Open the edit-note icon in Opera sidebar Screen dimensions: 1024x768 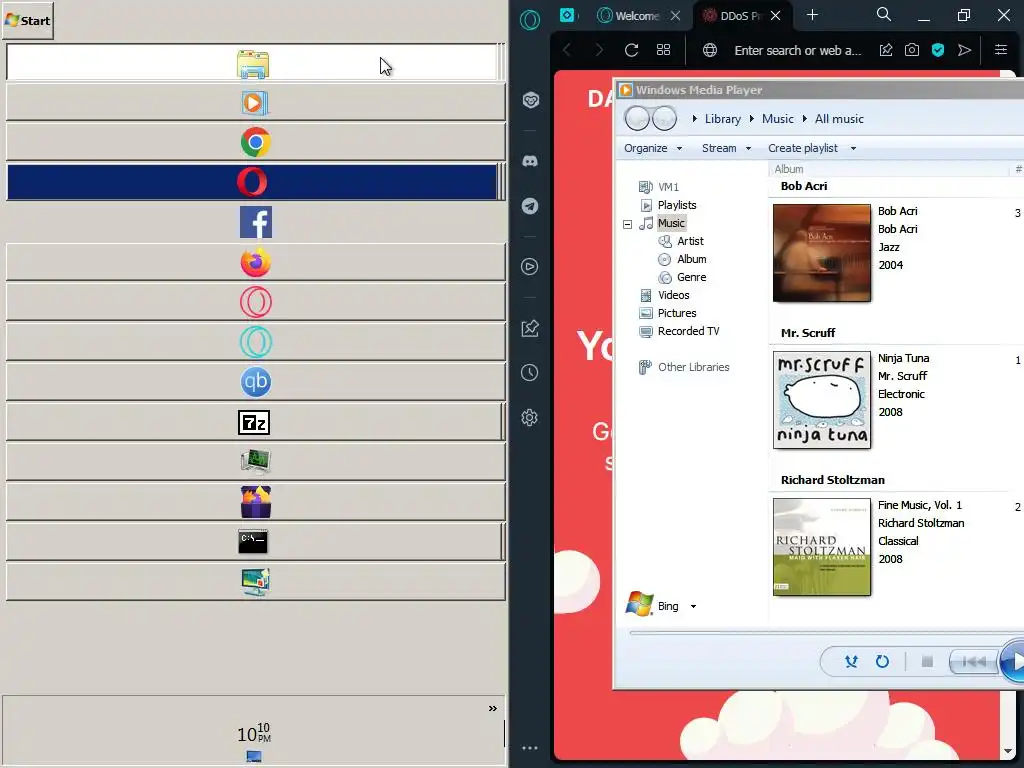tap(530, 328)
